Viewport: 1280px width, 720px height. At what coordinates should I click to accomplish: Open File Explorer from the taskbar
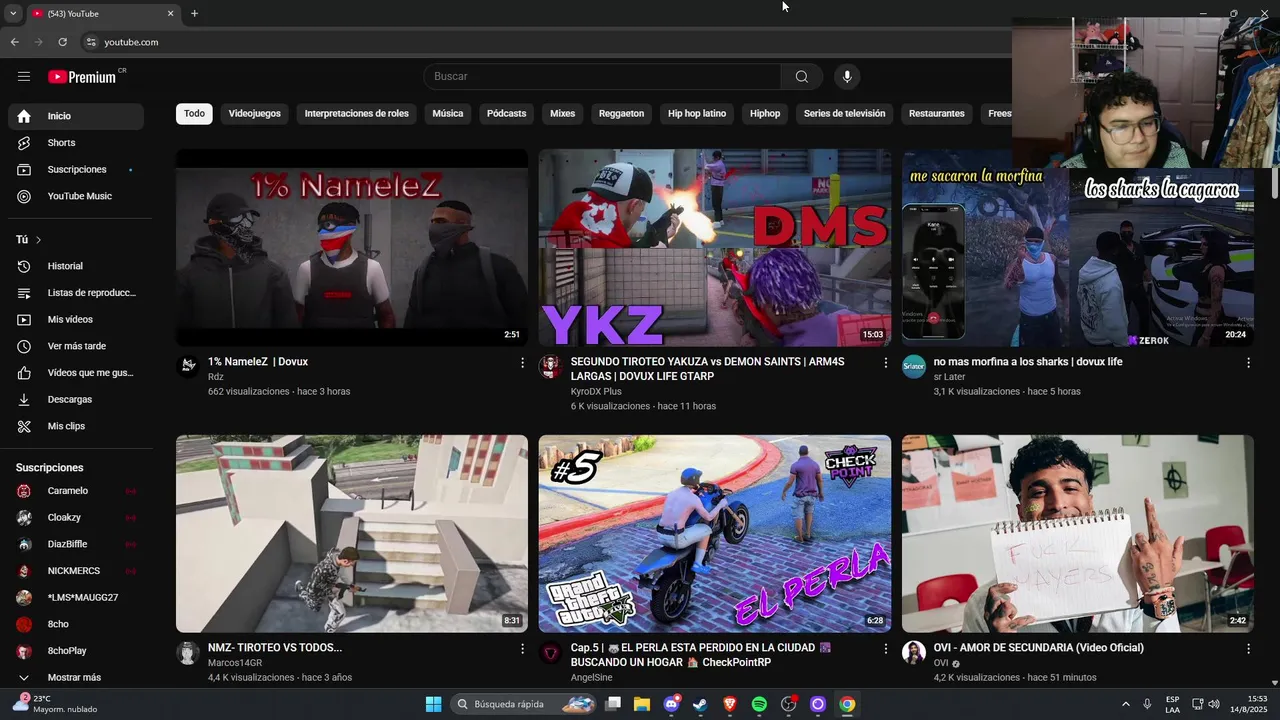point(642,704)
